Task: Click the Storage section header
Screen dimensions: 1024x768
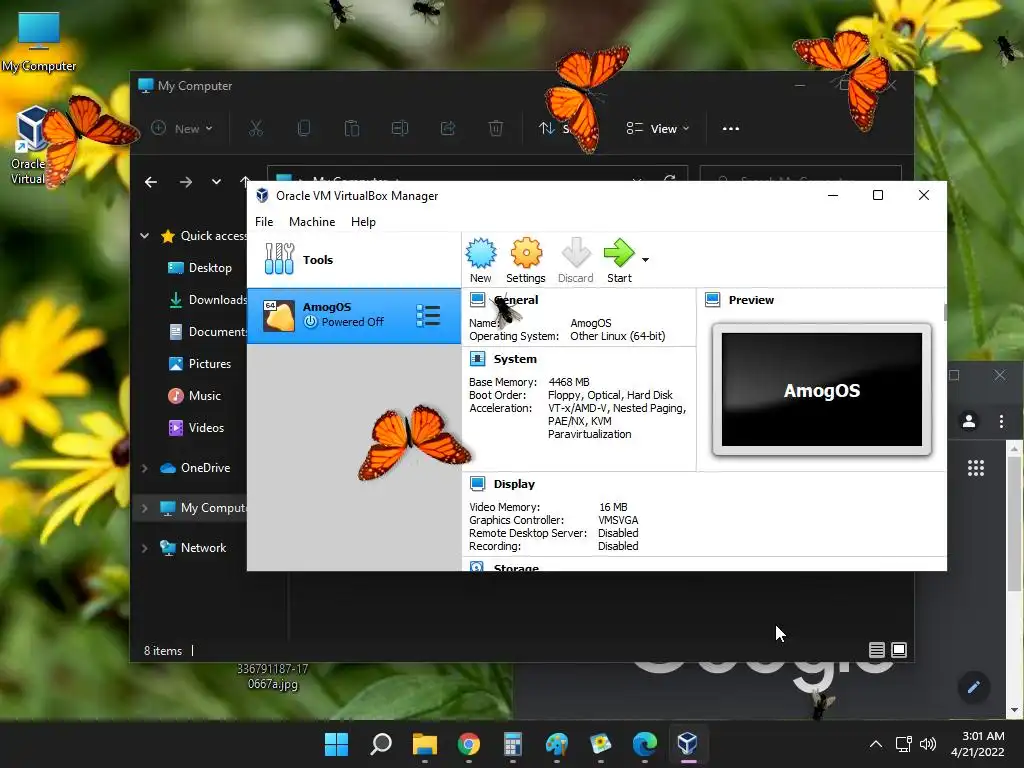Action: click(x=516, y=567)
